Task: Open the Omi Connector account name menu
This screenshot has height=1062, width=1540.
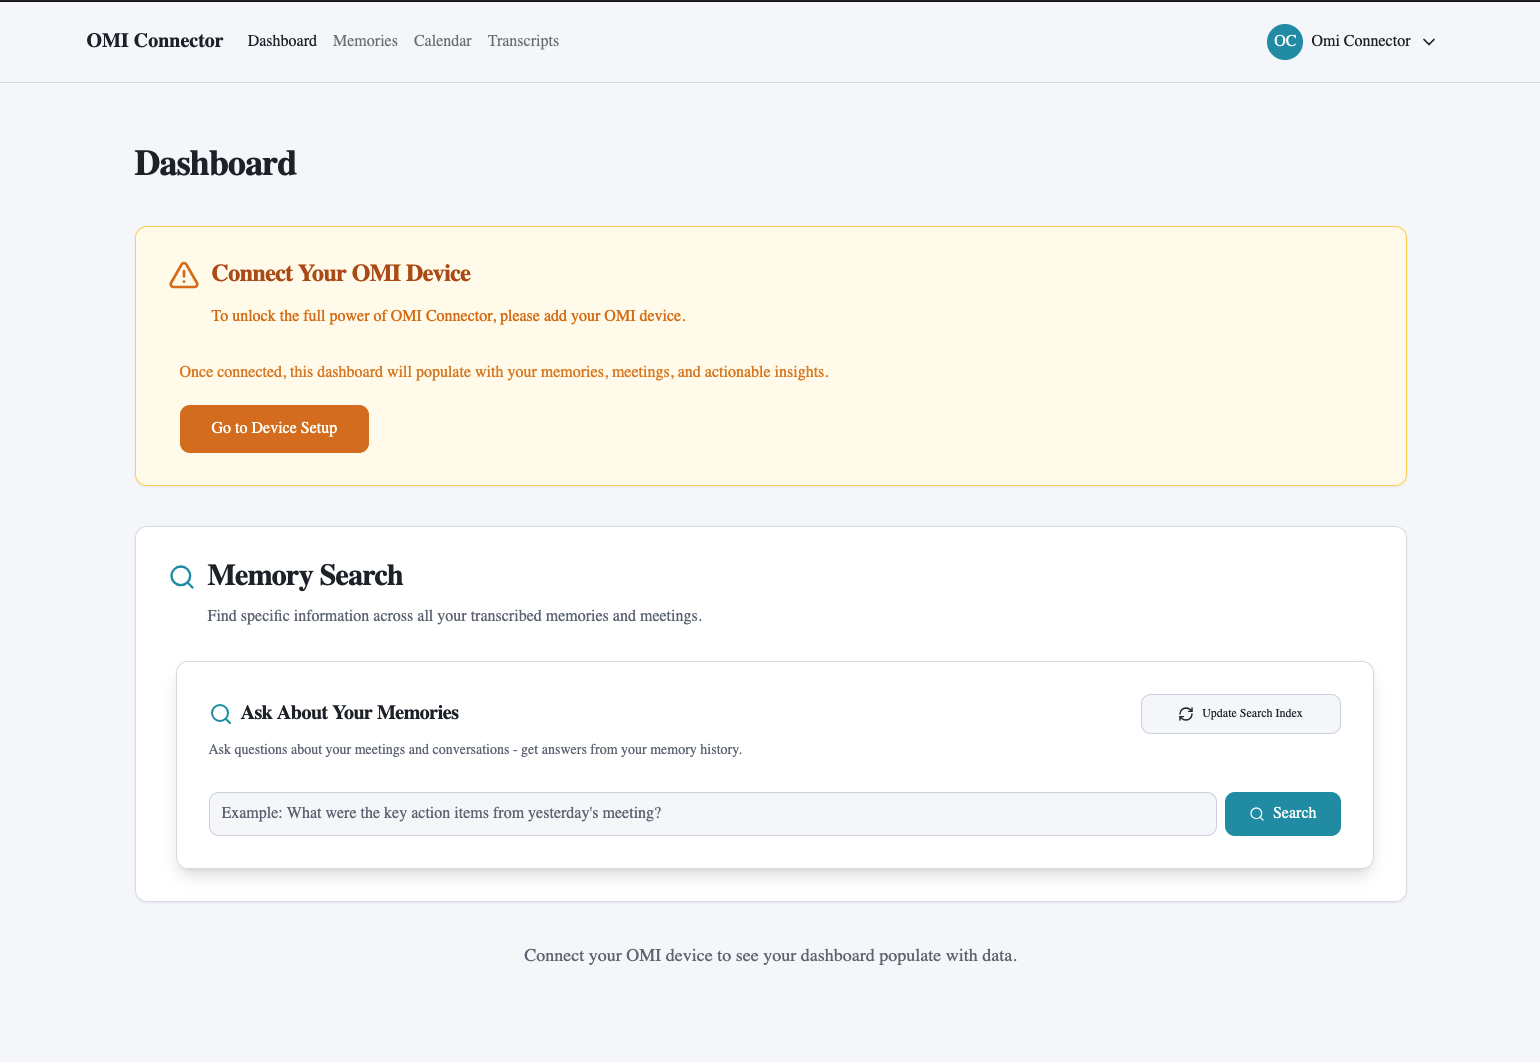Action: 1360,41
